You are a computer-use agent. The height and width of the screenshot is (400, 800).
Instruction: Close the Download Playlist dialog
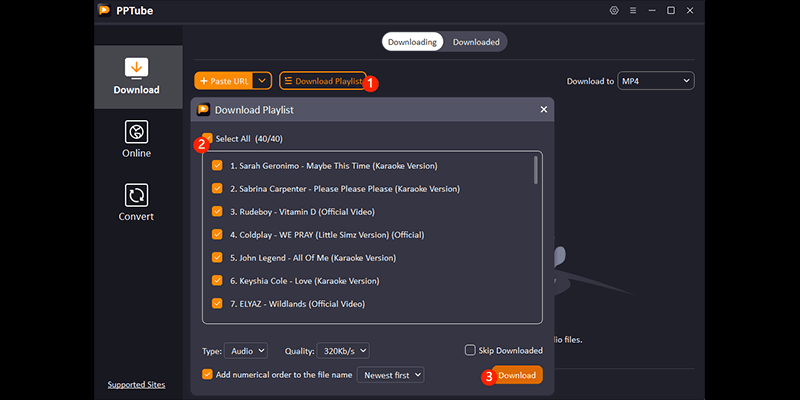coord(543,110)
